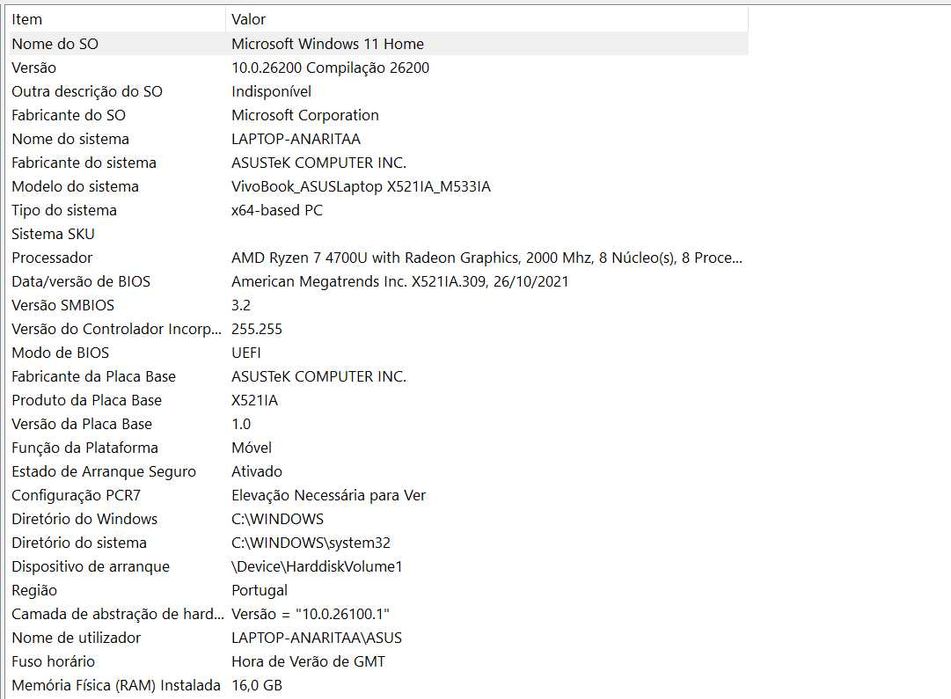Click 'Hora de Verão de GMT' value
951x699 pixels.
(x=308, y=661)
